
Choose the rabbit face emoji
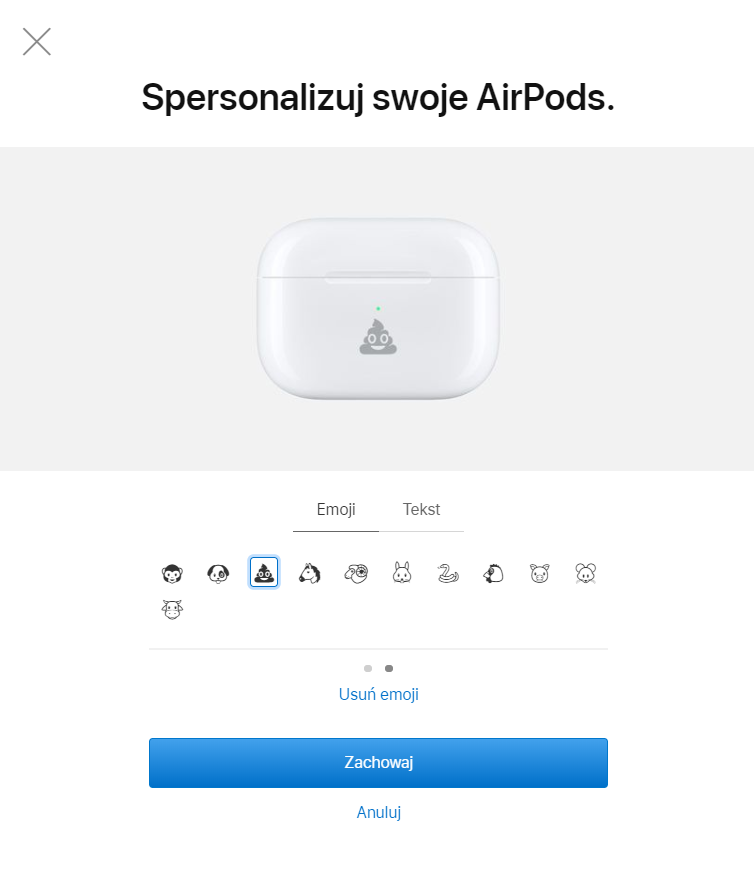click(402, 573)
